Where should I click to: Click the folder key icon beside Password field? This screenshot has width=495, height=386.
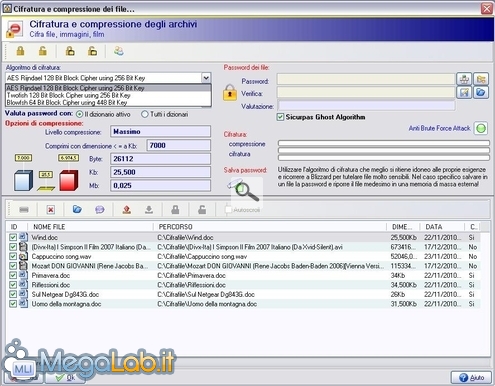coord(481,79)
